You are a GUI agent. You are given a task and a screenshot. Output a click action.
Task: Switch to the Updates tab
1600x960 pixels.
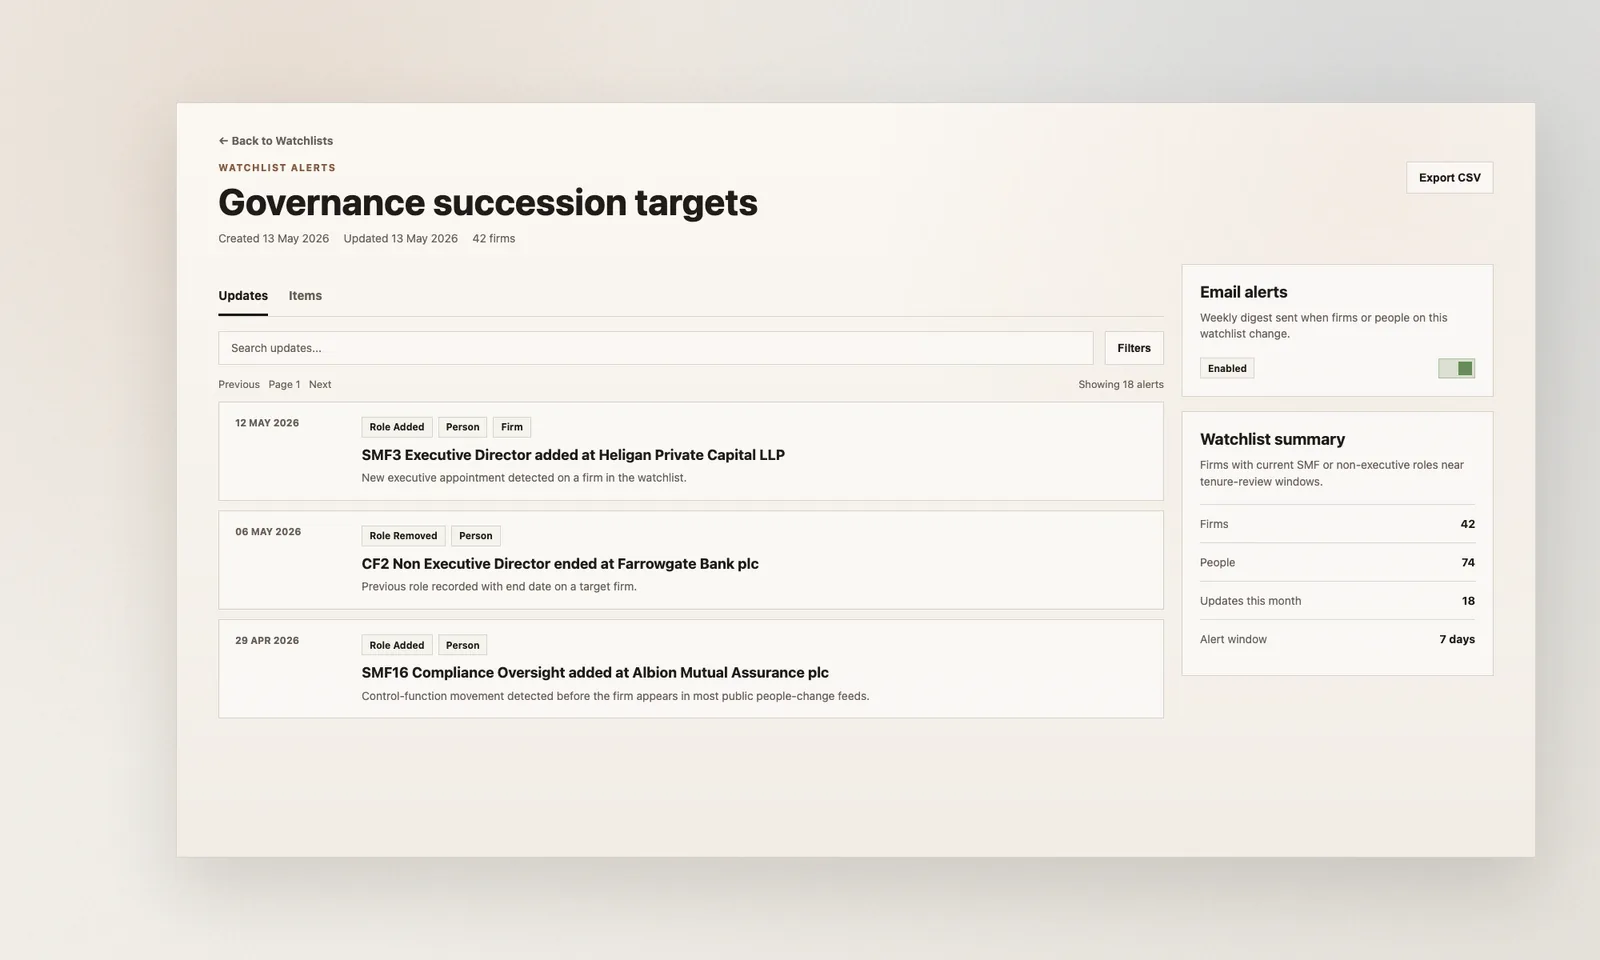coord(243,296)
